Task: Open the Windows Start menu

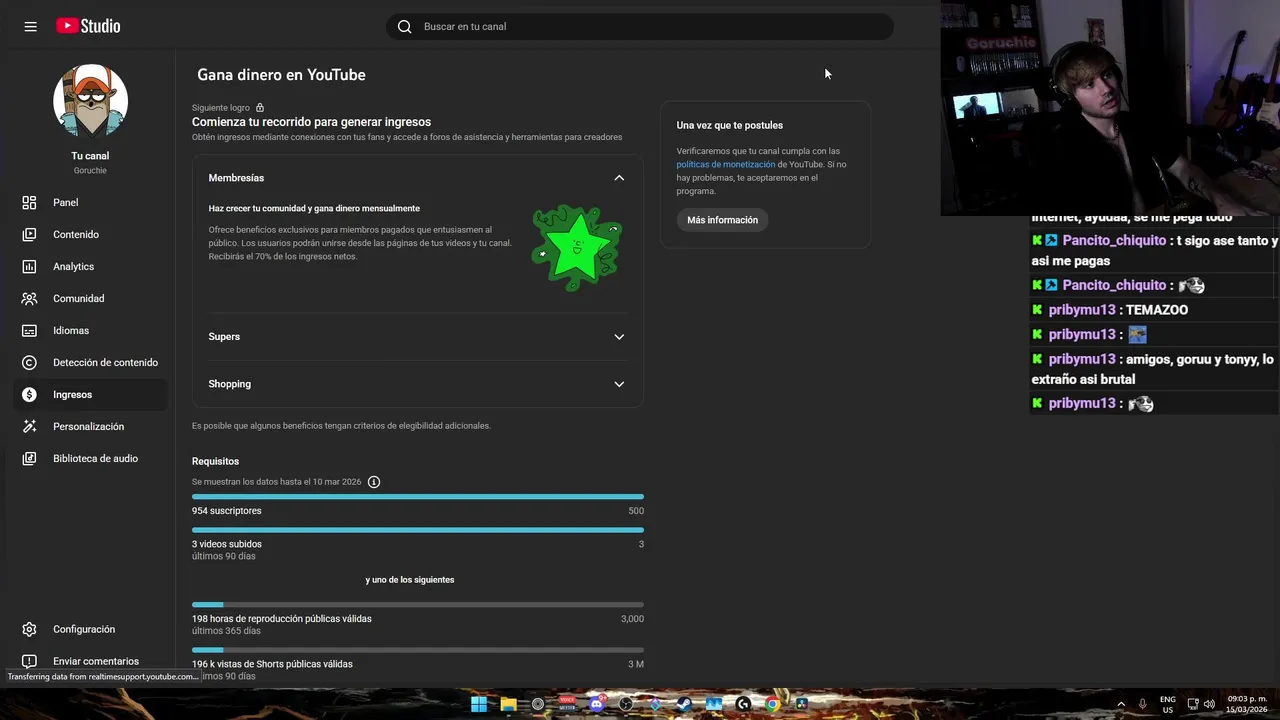Action: 479,704
